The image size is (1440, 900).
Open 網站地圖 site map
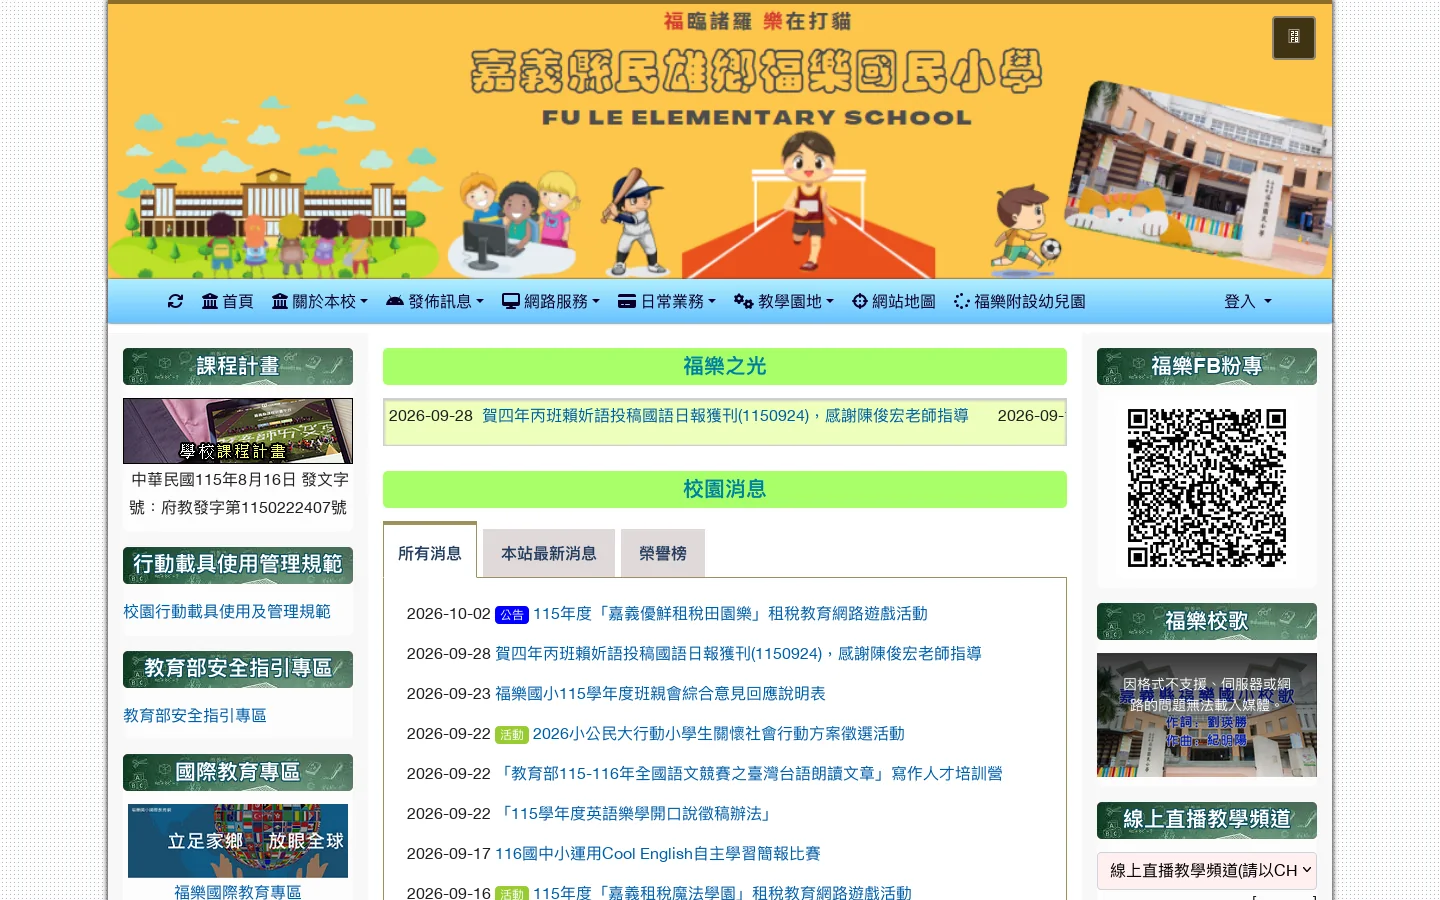tap(894, 301)
